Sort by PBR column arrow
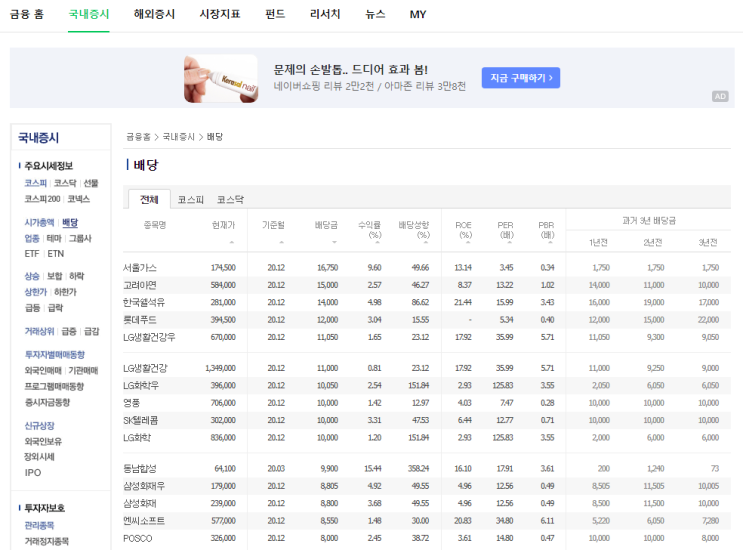The image size is (743, 550). [550, 242]
